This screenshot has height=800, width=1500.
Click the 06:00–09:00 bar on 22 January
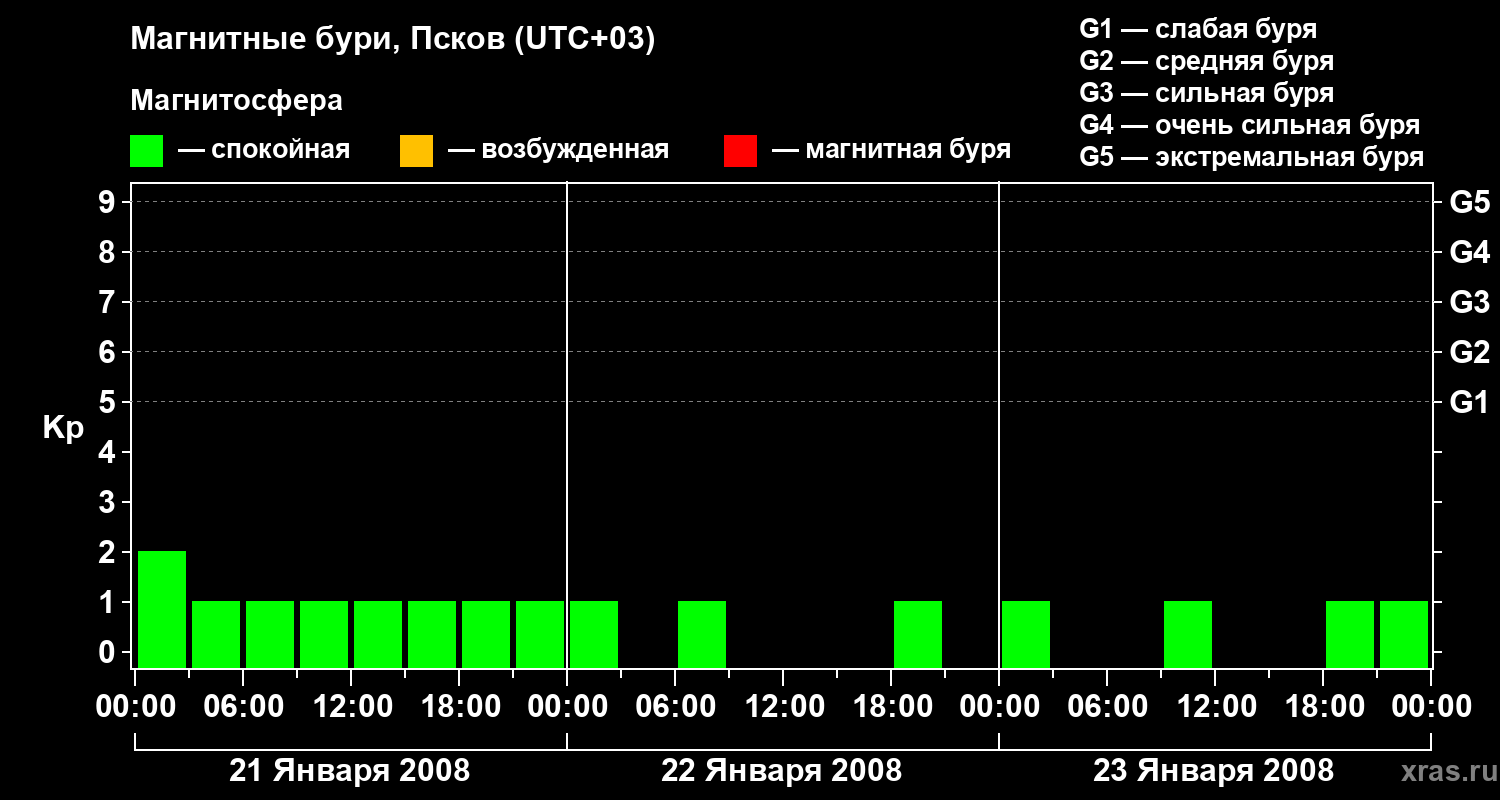(702, 634)
